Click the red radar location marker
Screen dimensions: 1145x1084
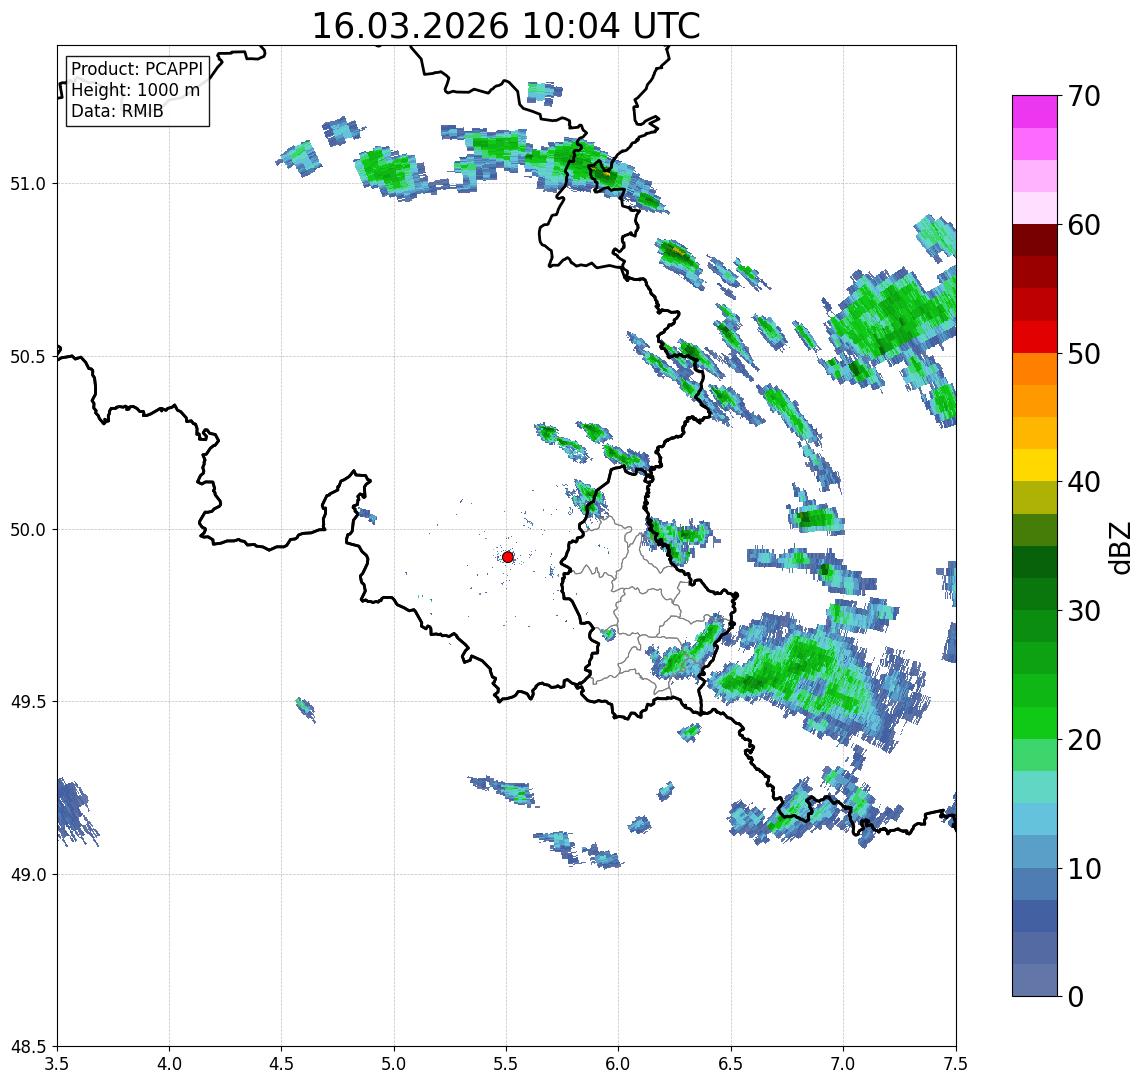[x=508, y=557]
